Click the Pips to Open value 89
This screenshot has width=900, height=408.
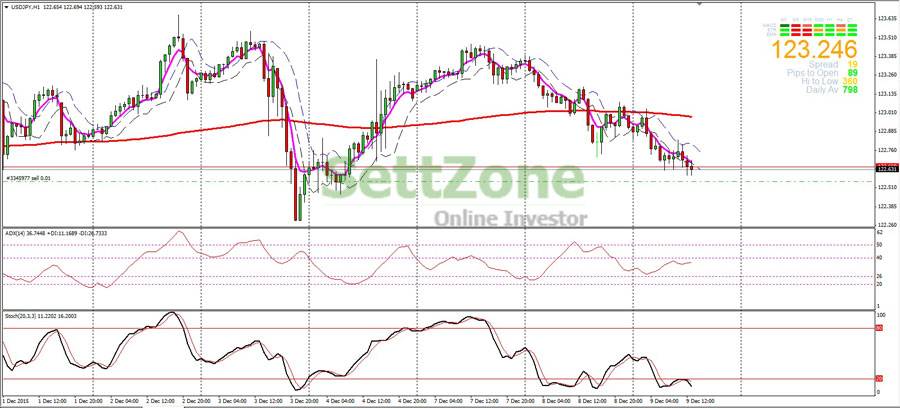coord(852,73)
